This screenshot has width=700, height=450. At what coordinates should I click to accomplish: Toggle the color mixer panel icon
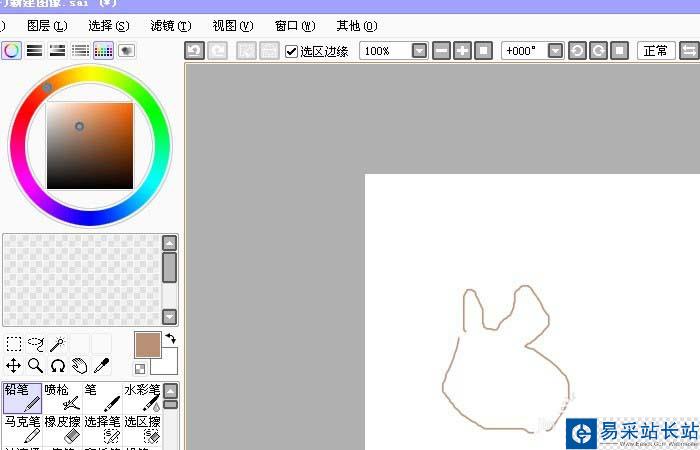[80, 50]
